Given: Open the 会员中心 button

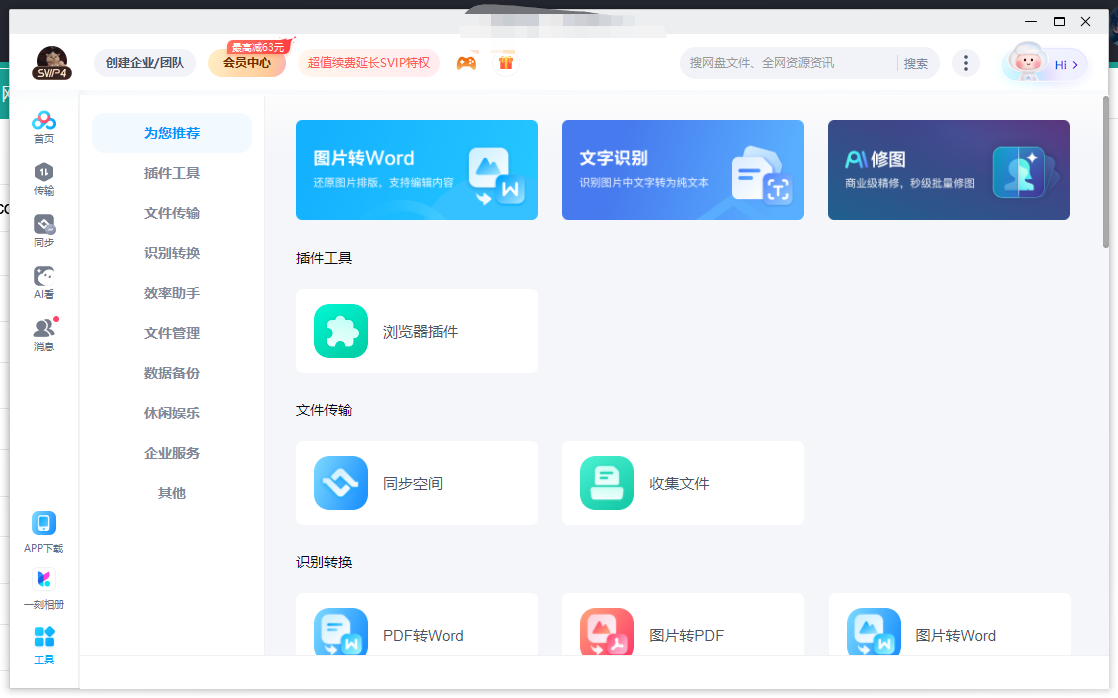Looking at the screenshot, I should [247, 63].
